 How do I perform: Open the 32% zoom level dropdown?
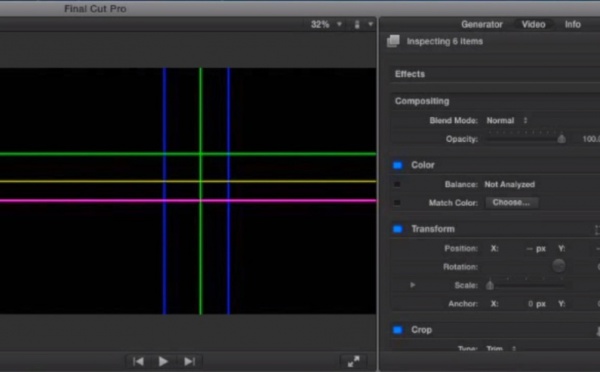[326, 24]
